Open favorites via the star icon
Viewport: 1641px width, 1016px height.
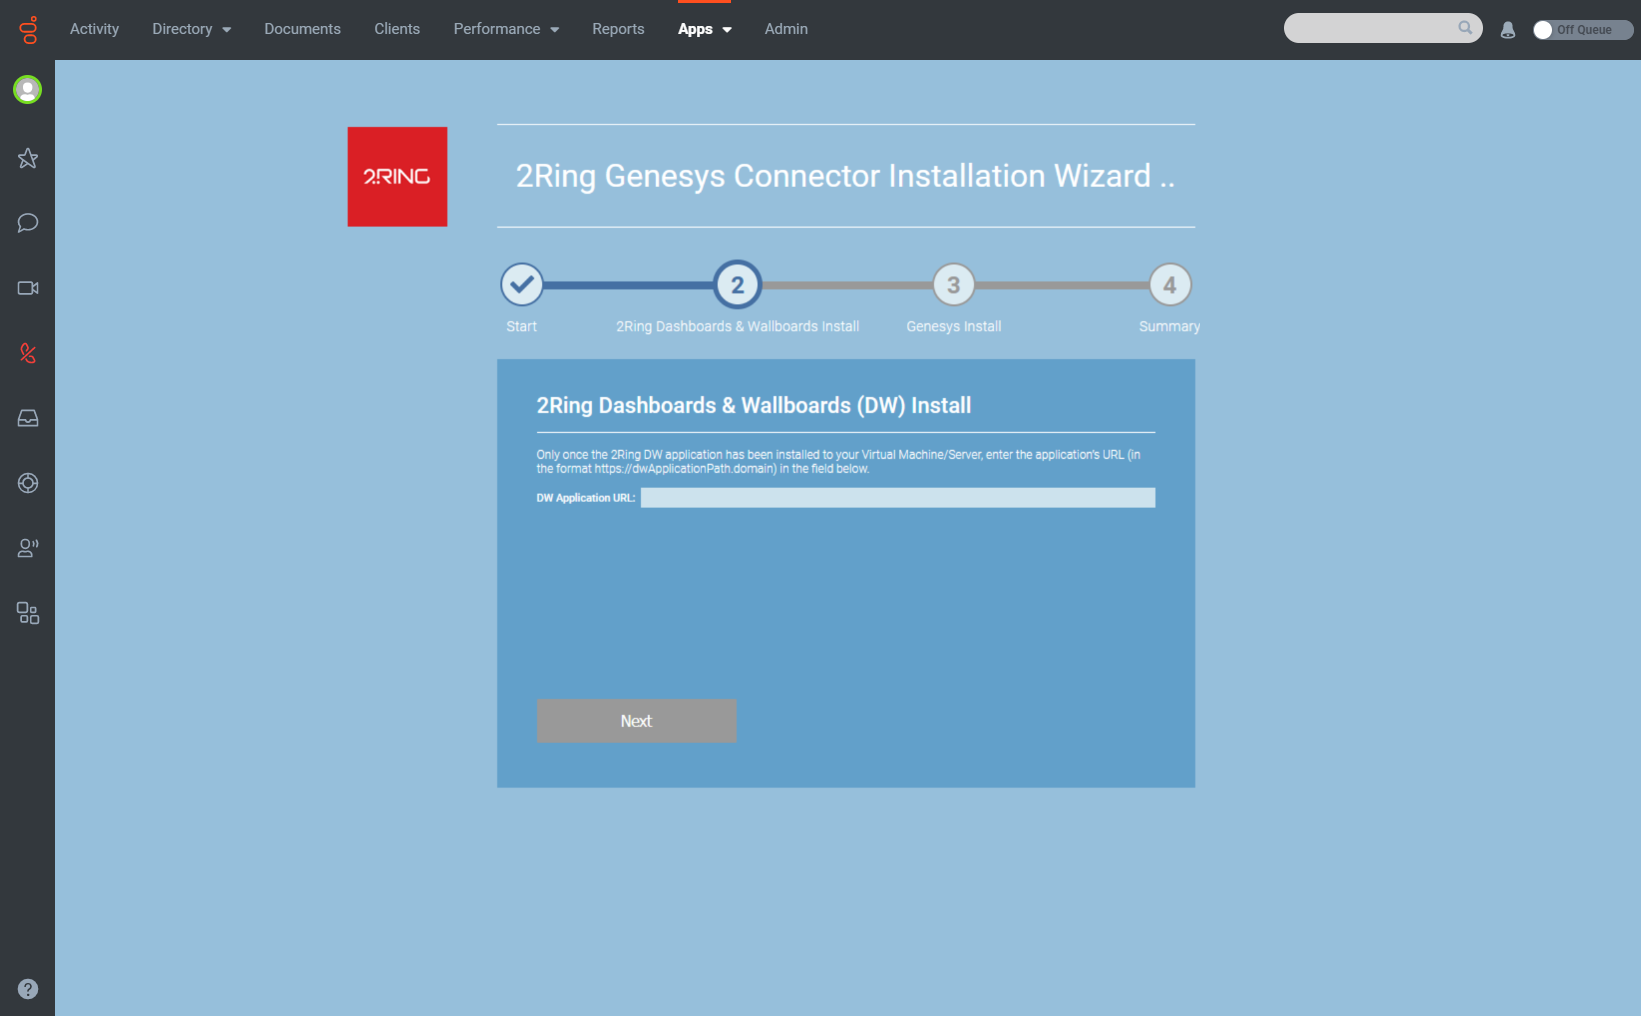(x=27, y=158)
